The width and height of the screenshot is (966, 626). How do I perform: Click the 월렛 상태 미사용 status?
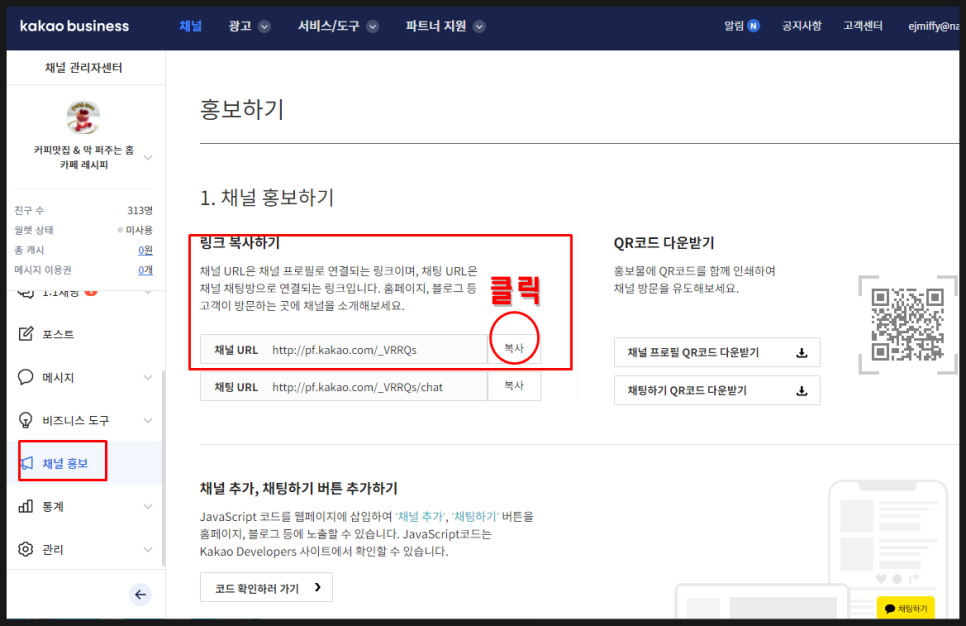(136, 230)
